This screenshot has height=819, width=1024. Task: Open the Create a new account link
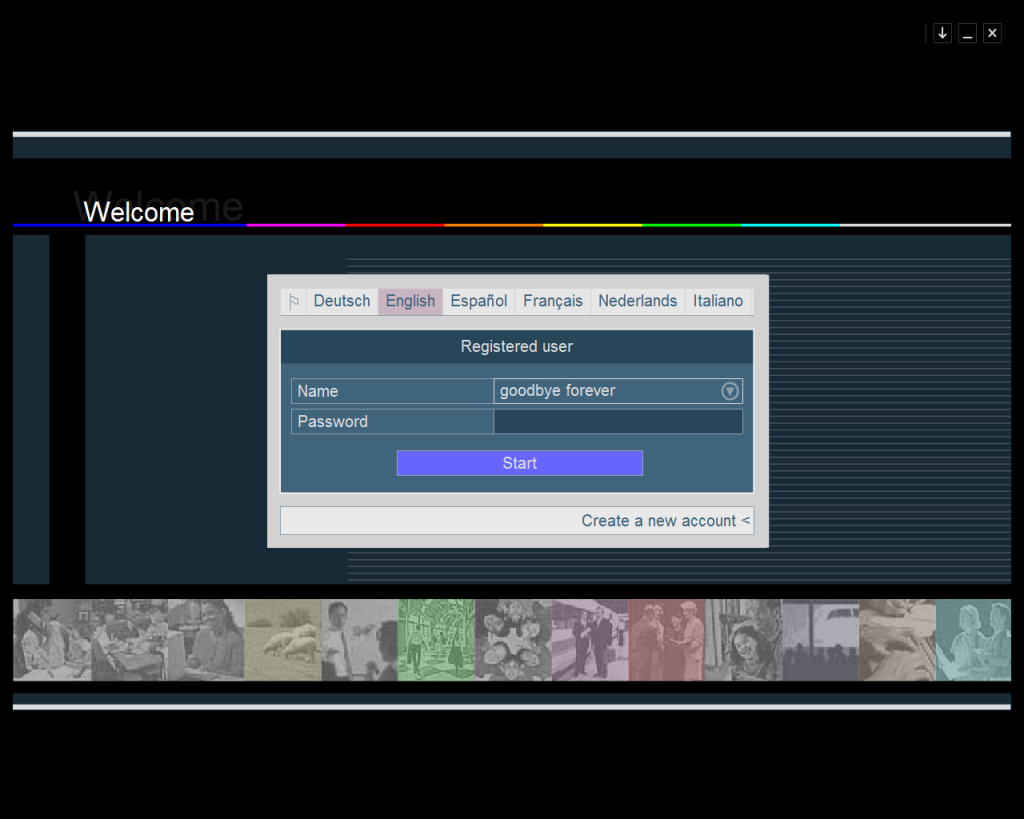(665, 521)
